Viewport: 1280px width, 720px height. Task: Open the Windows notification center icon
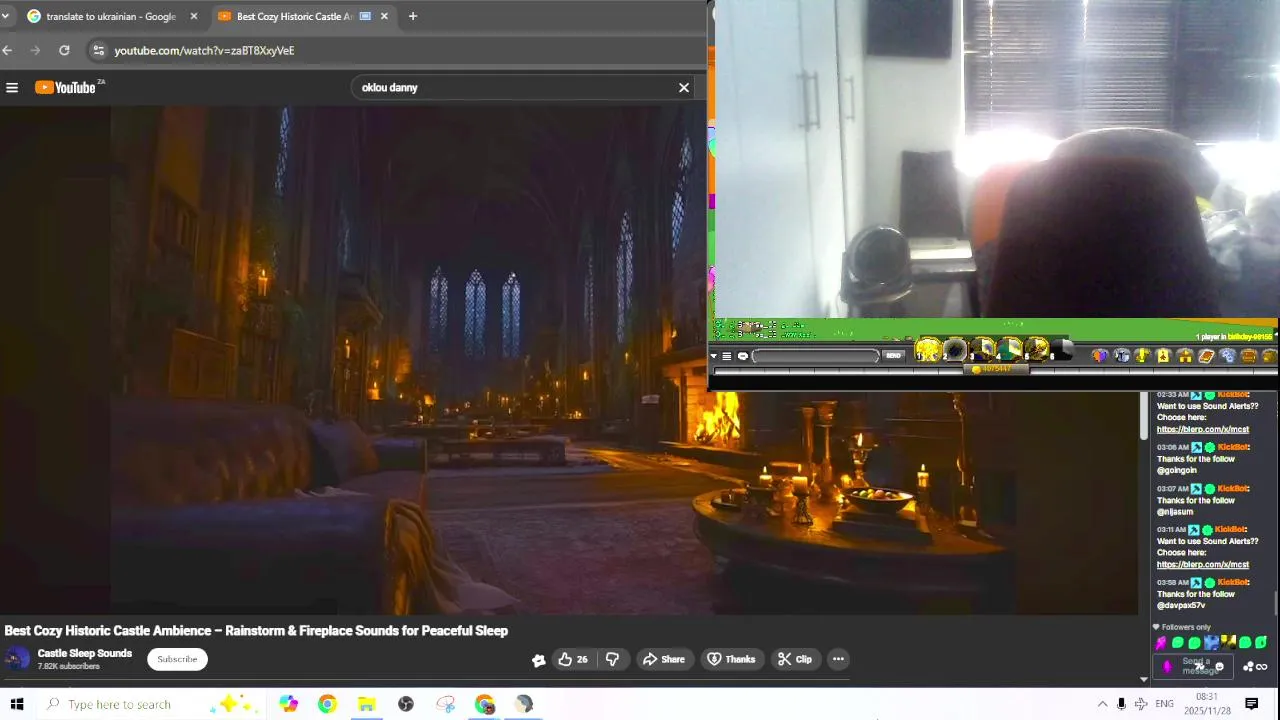point(1251,704)
